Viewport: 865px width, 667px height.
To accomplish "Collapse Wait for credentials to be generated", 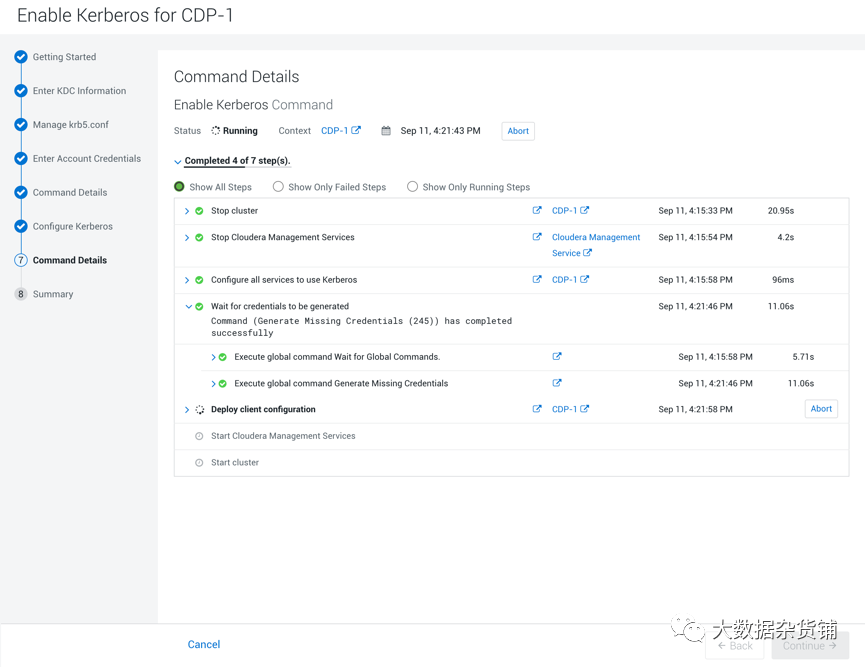I will point(188,307).
